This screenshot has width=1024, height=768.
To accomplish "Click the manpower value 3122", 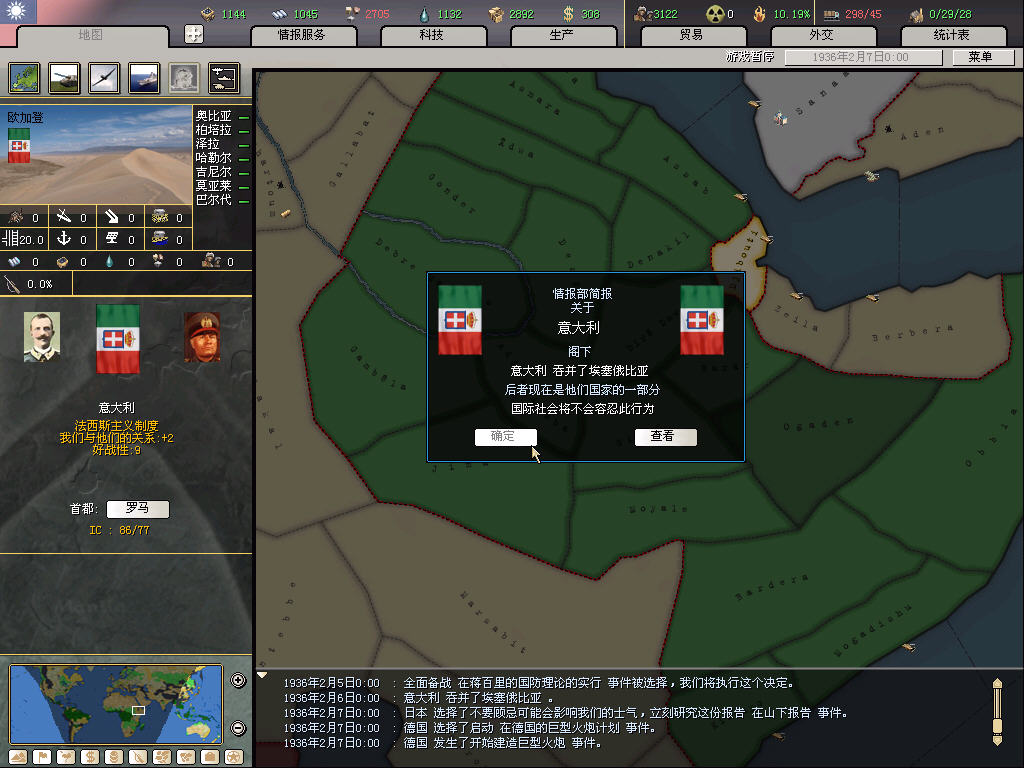I will pyautogui.click(x=665, y=14).
